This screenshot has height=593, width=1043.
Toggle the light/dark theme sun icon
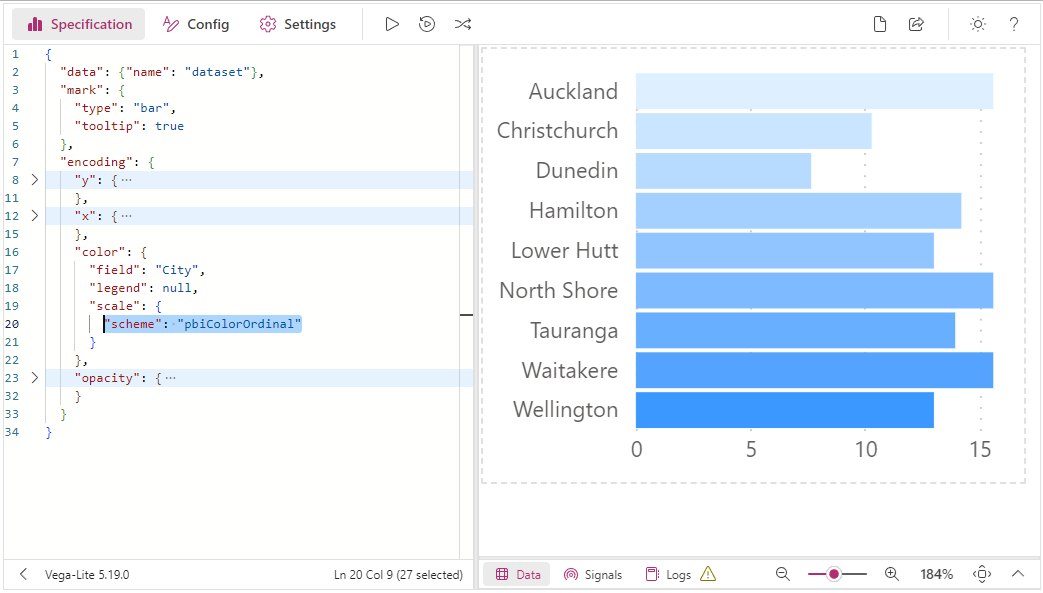click(977, 25)
